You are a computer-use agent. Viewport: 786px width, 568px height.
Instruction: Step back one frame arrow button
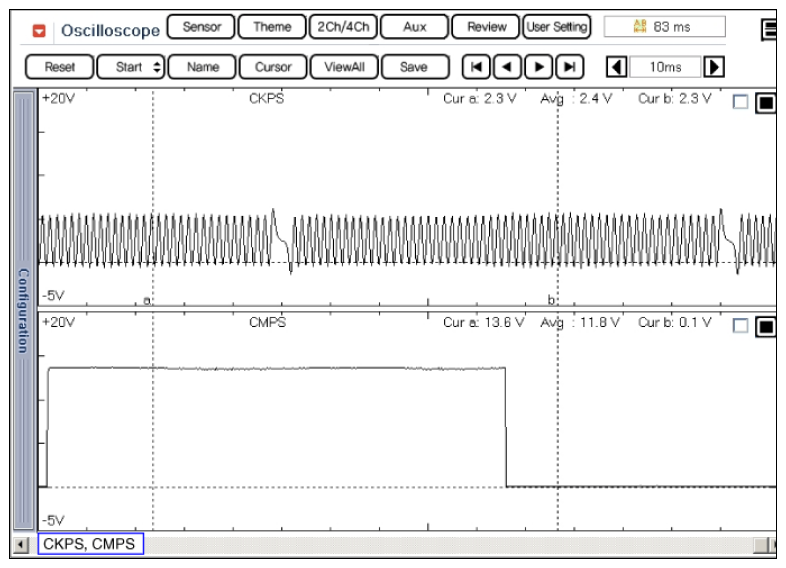[508, 67]
